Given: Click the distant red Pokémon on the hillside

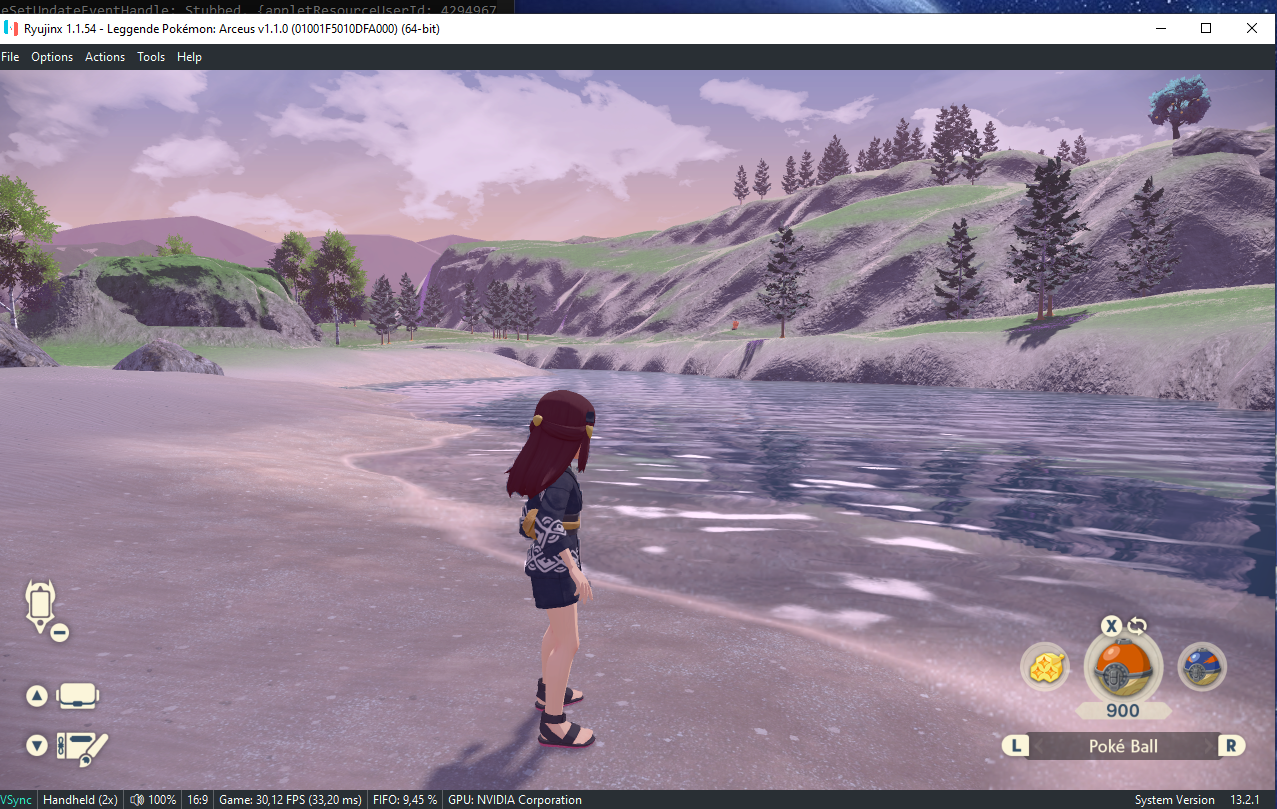Looking at the screenshot, I should [736, 324].
